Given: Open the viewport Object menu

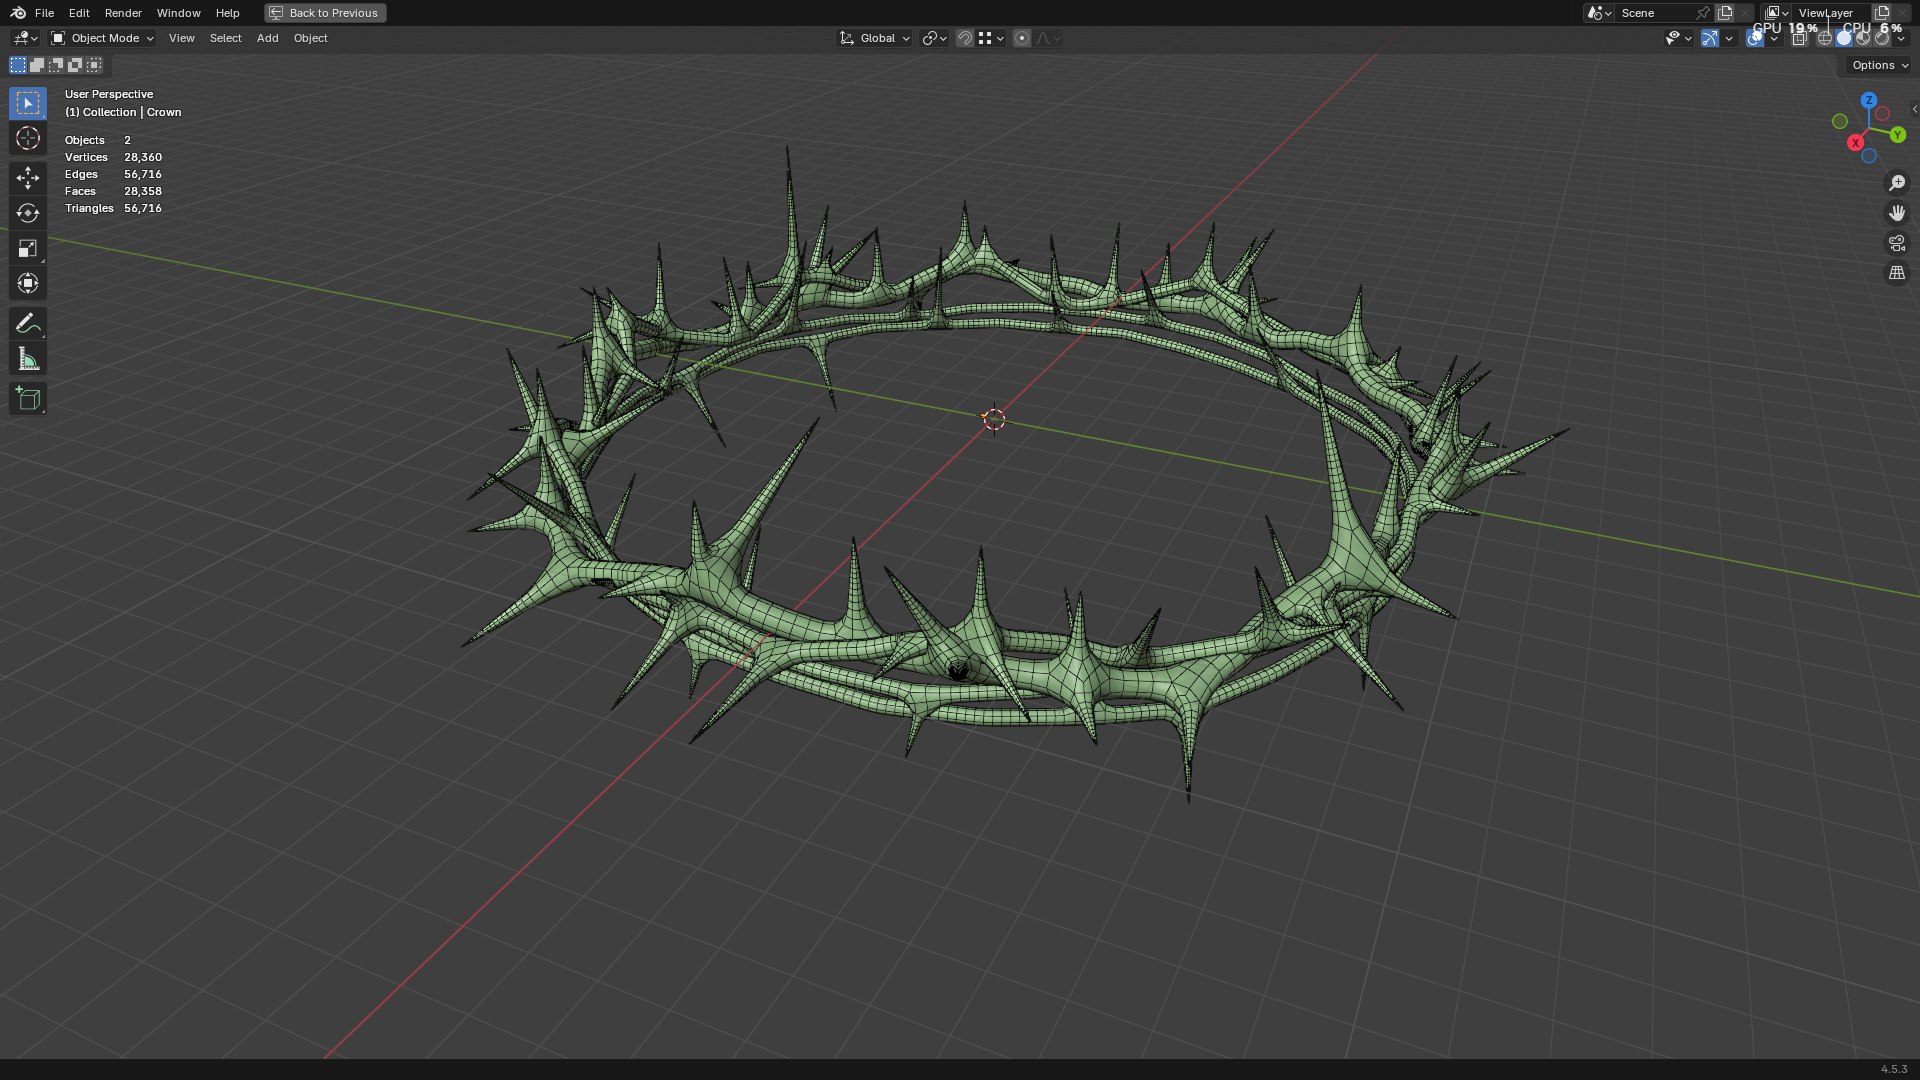Looking at the screenshot, I should pyautogui.click(x=310, y=38).
